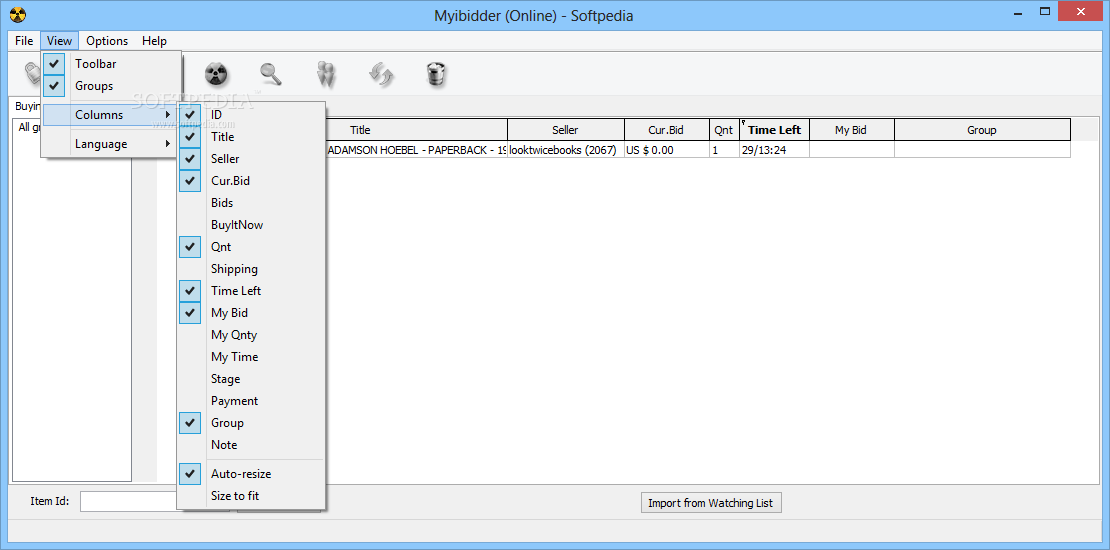
Task: Expand the Columns submenu entry
Action: [x=112, y=115]
